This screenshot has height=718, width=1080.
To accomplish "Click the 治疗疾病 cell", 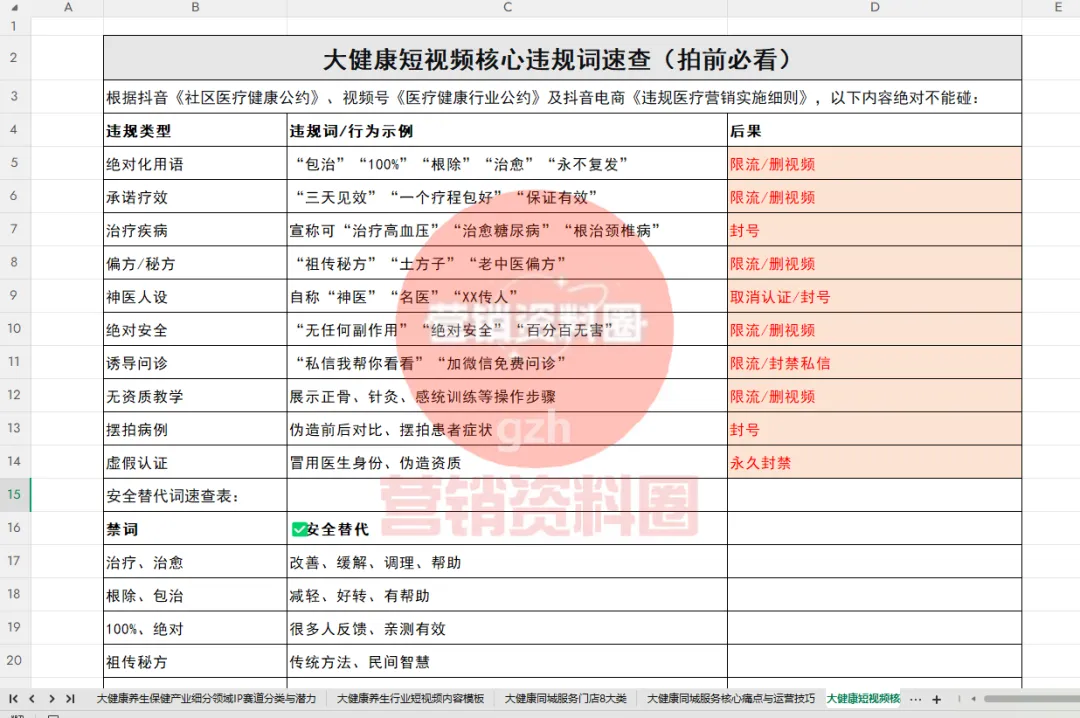I will coord(195,229).
